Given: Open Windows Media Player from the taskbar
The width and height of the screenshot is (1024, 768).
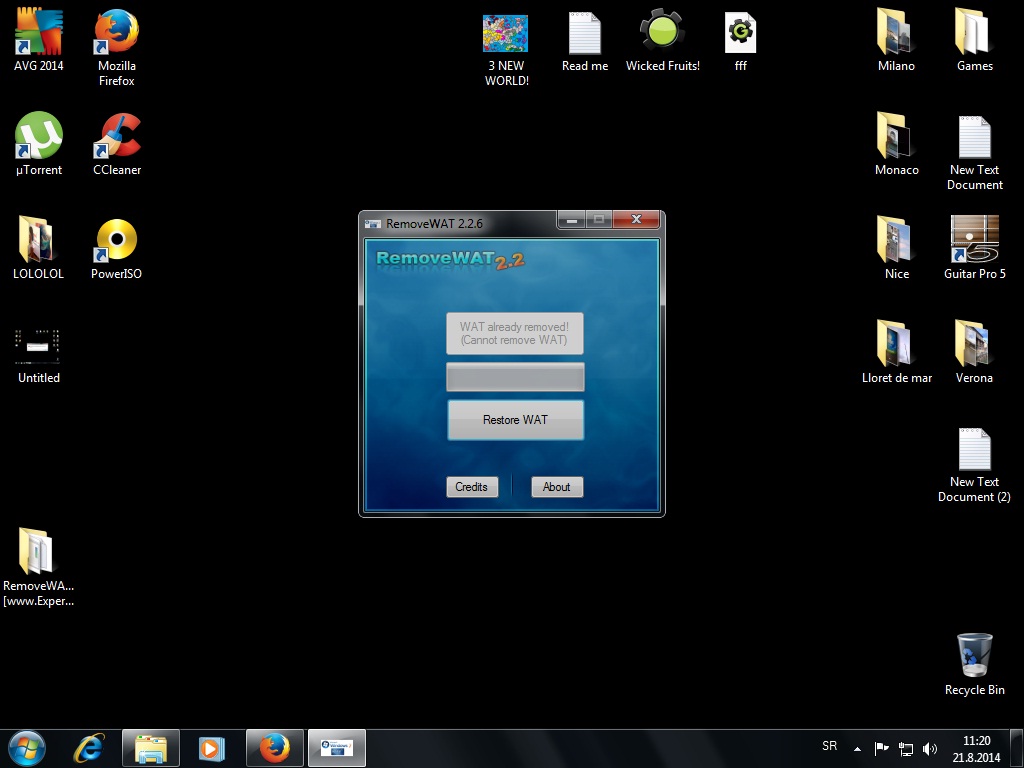Looking at the screenshot, I should tap(212, 748).
